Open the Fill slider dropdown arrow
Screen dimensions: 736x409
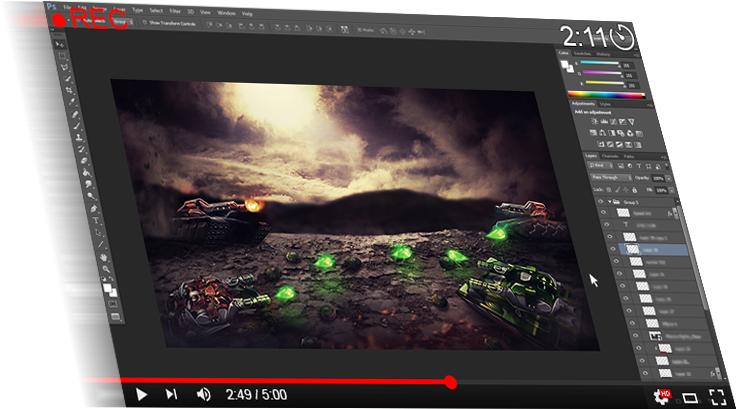pos(672,190)
